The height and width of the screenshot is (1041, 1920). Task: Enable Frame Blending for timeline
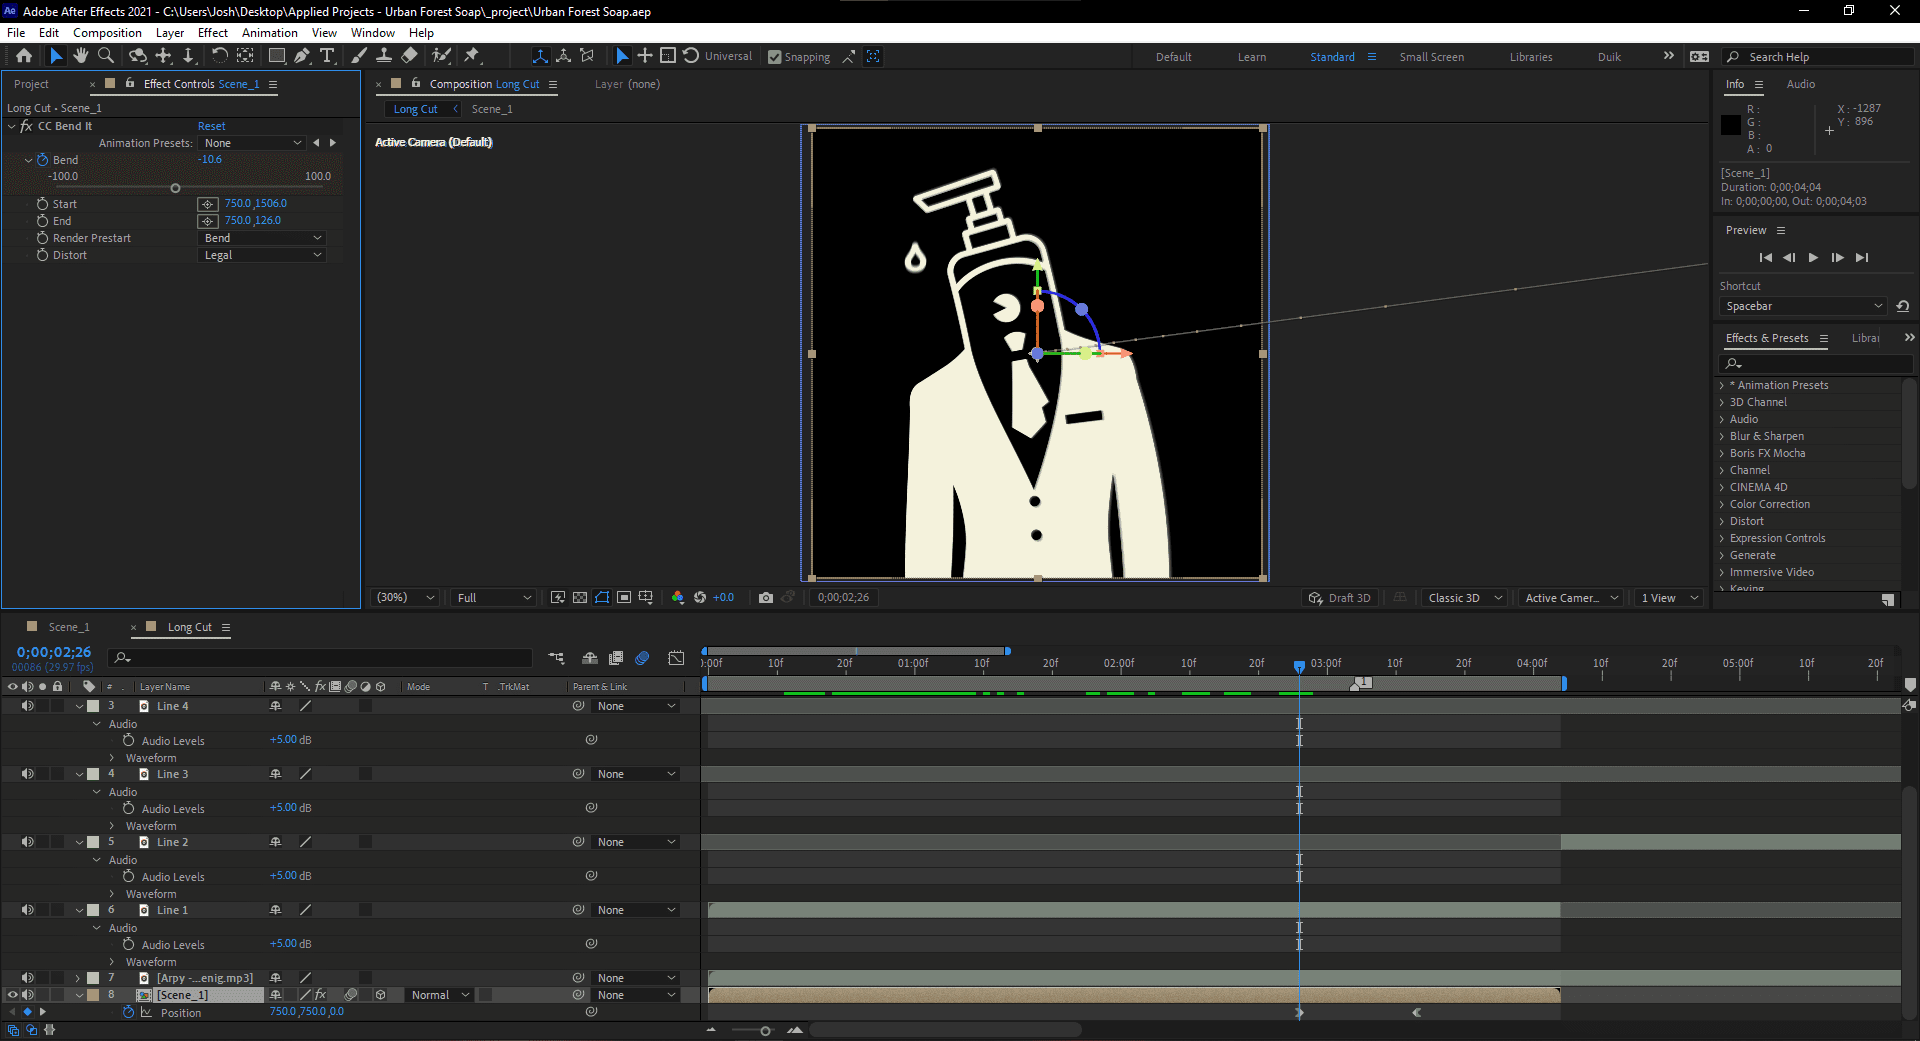pyautogui.click(x=616, y=658)
